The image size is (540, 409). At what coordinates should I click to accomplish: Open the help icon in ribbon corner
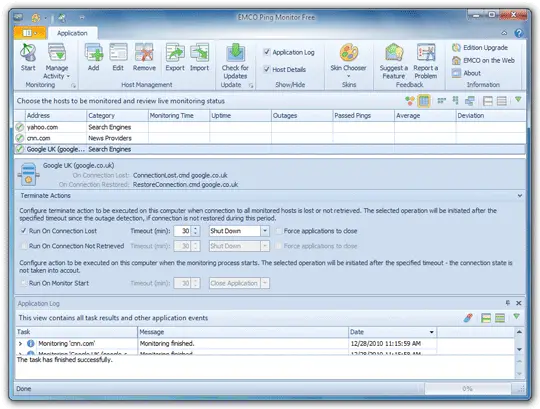point(518,33)
